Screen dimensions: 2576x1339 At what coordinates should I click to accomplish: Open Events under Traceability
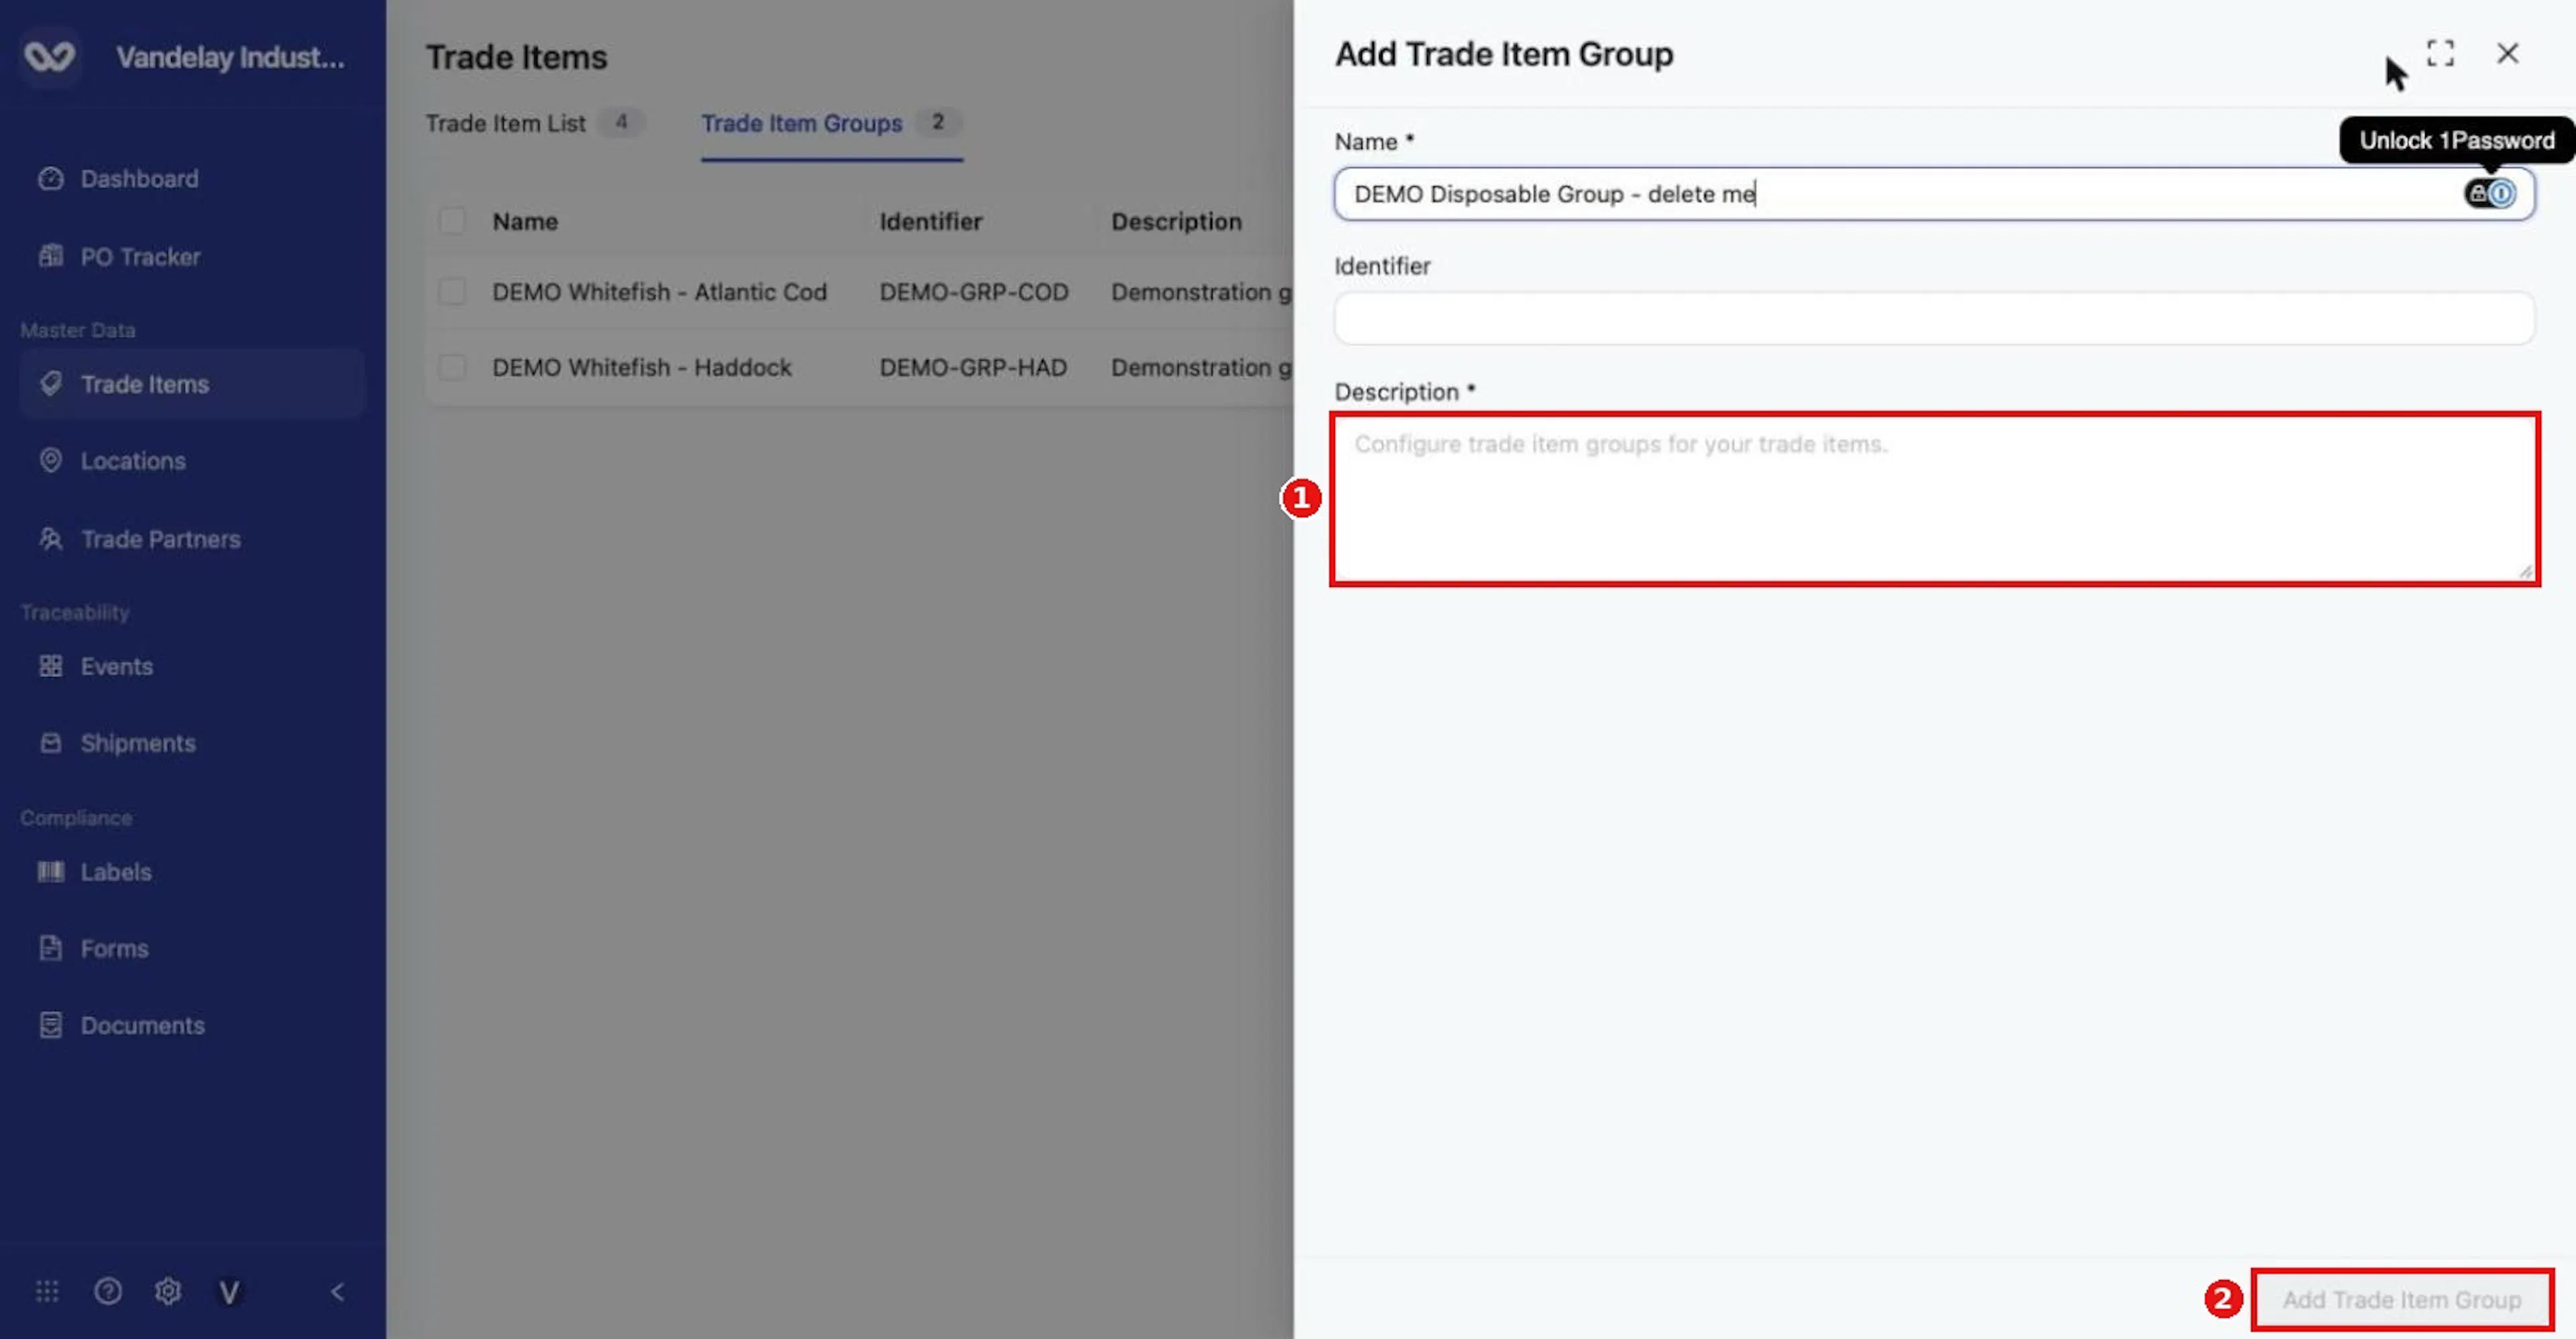point(191,666)
